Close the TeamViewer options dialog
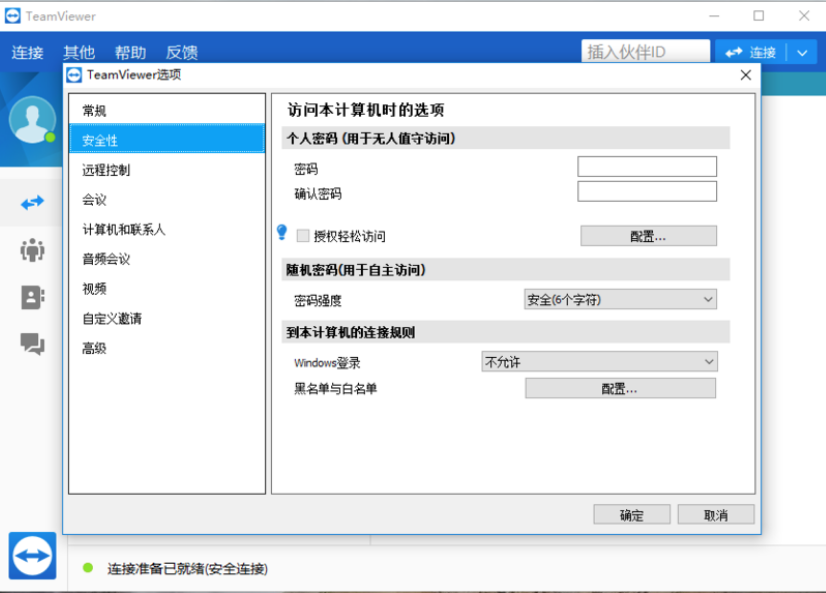Screen dimensions: 826x593 [x=745, y=75]
